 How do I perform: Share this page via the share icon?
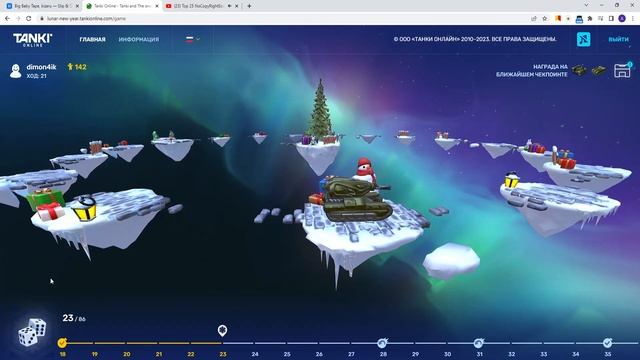pos(534,19)
